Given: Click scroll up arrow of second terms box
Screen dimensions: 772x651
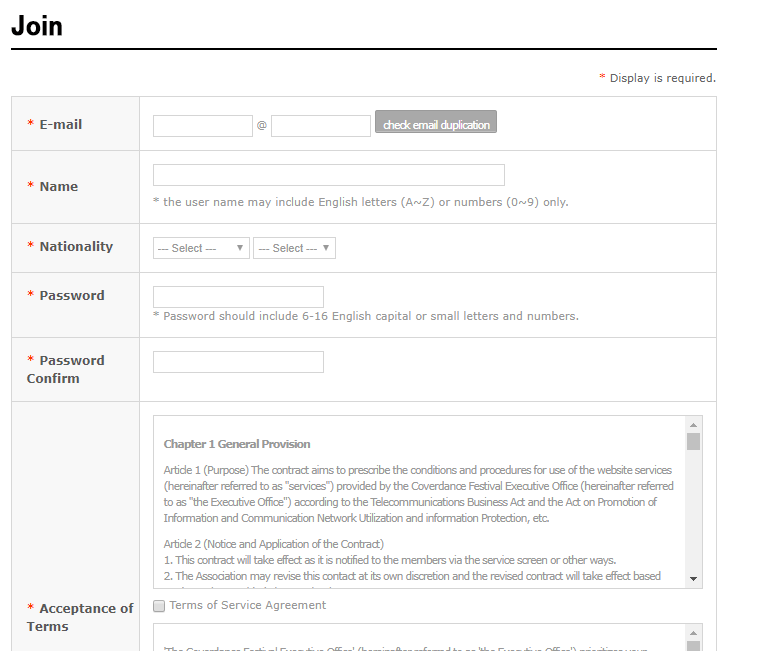Looking at the screenshot, I should (x=693, y=633).
